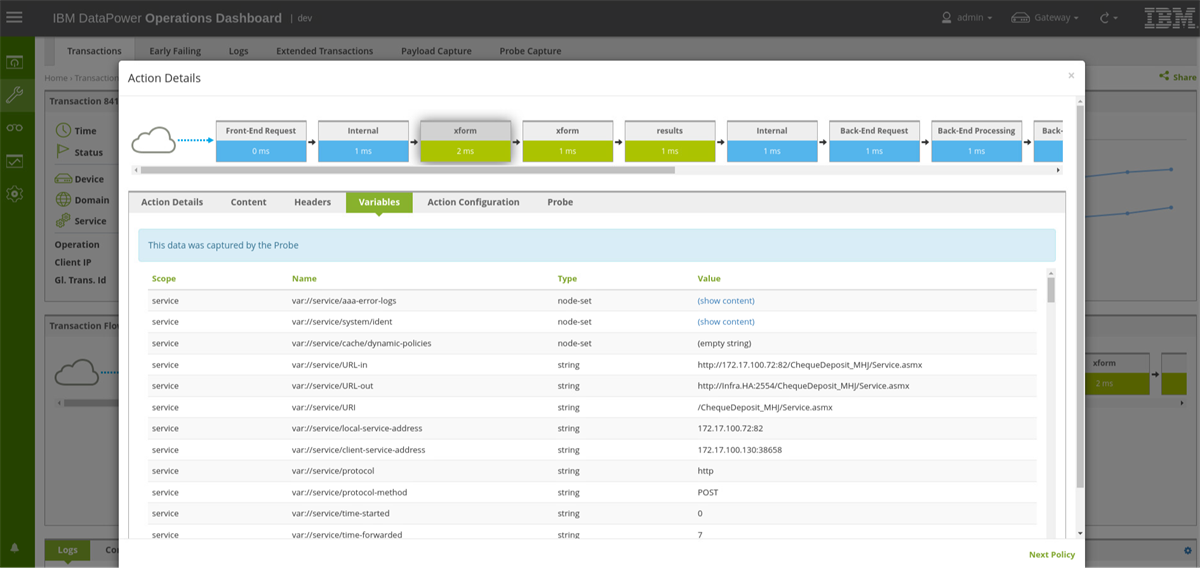
Task: Open the Payload Capture tab
Action: [436, 51]
